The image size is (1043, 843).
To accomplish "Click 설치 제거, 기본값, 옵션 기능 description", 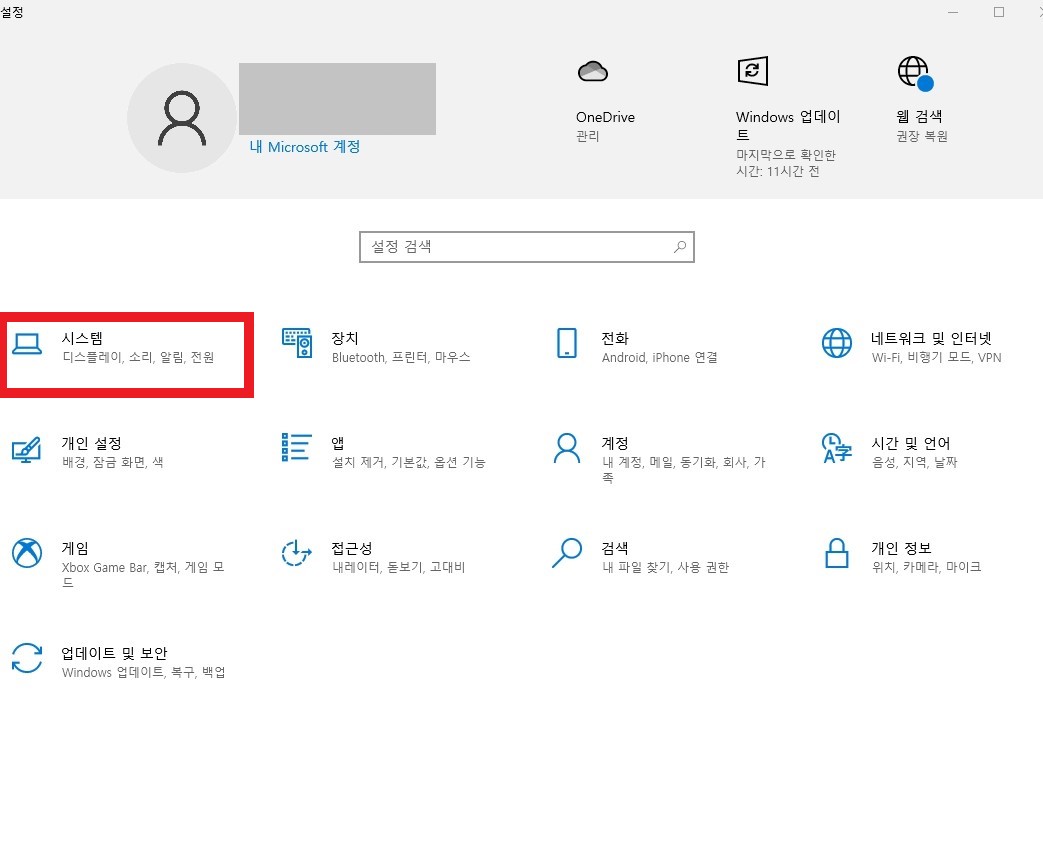I will (409, 462).
